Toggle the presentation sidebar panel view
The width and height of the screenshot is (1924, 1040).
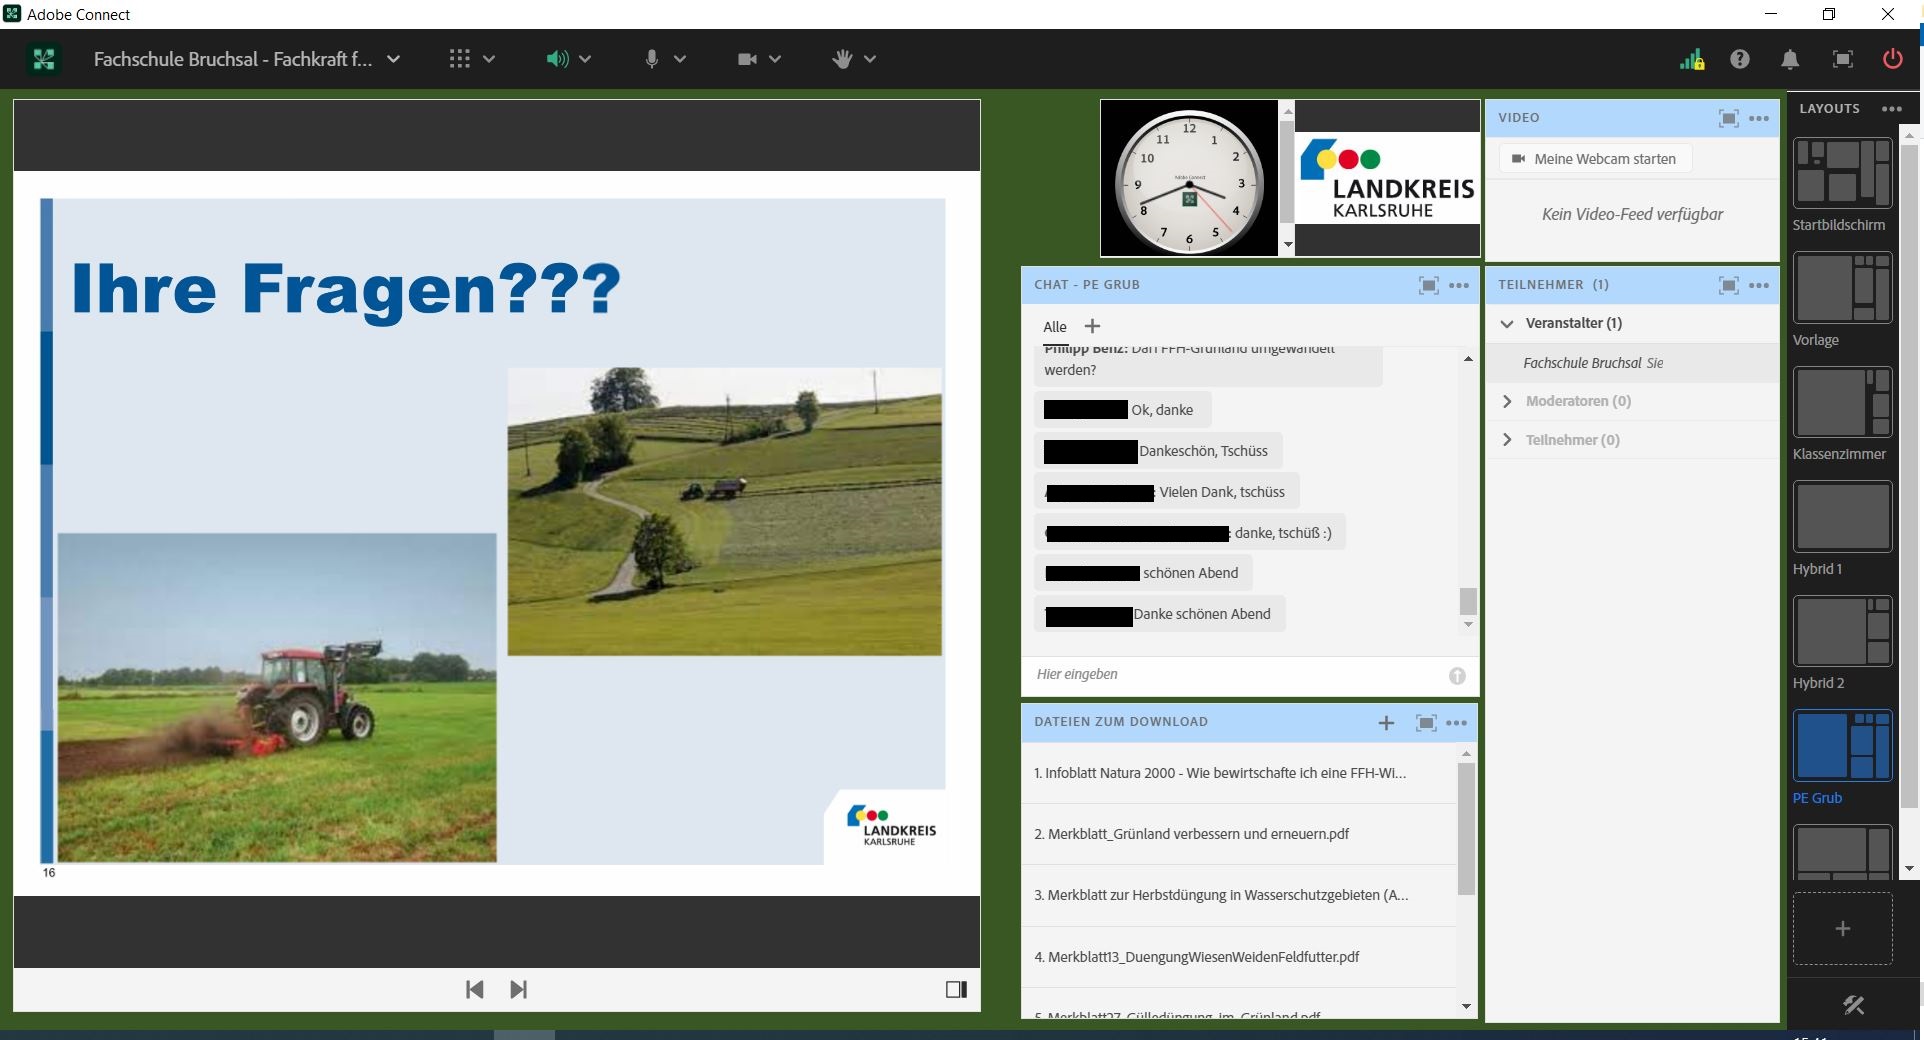click(956, 989)
